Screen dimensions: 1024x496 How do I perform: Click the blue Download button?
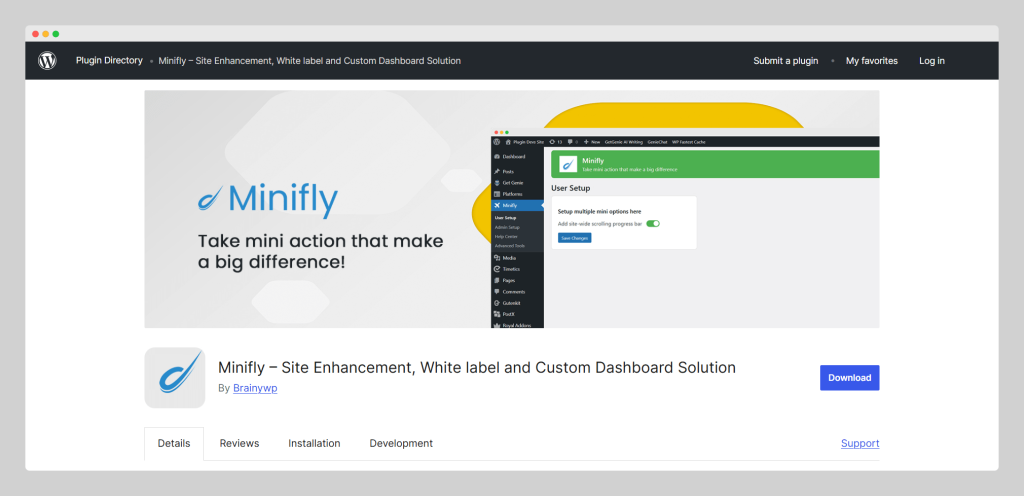pyautogui.click(x=850, y=378)
